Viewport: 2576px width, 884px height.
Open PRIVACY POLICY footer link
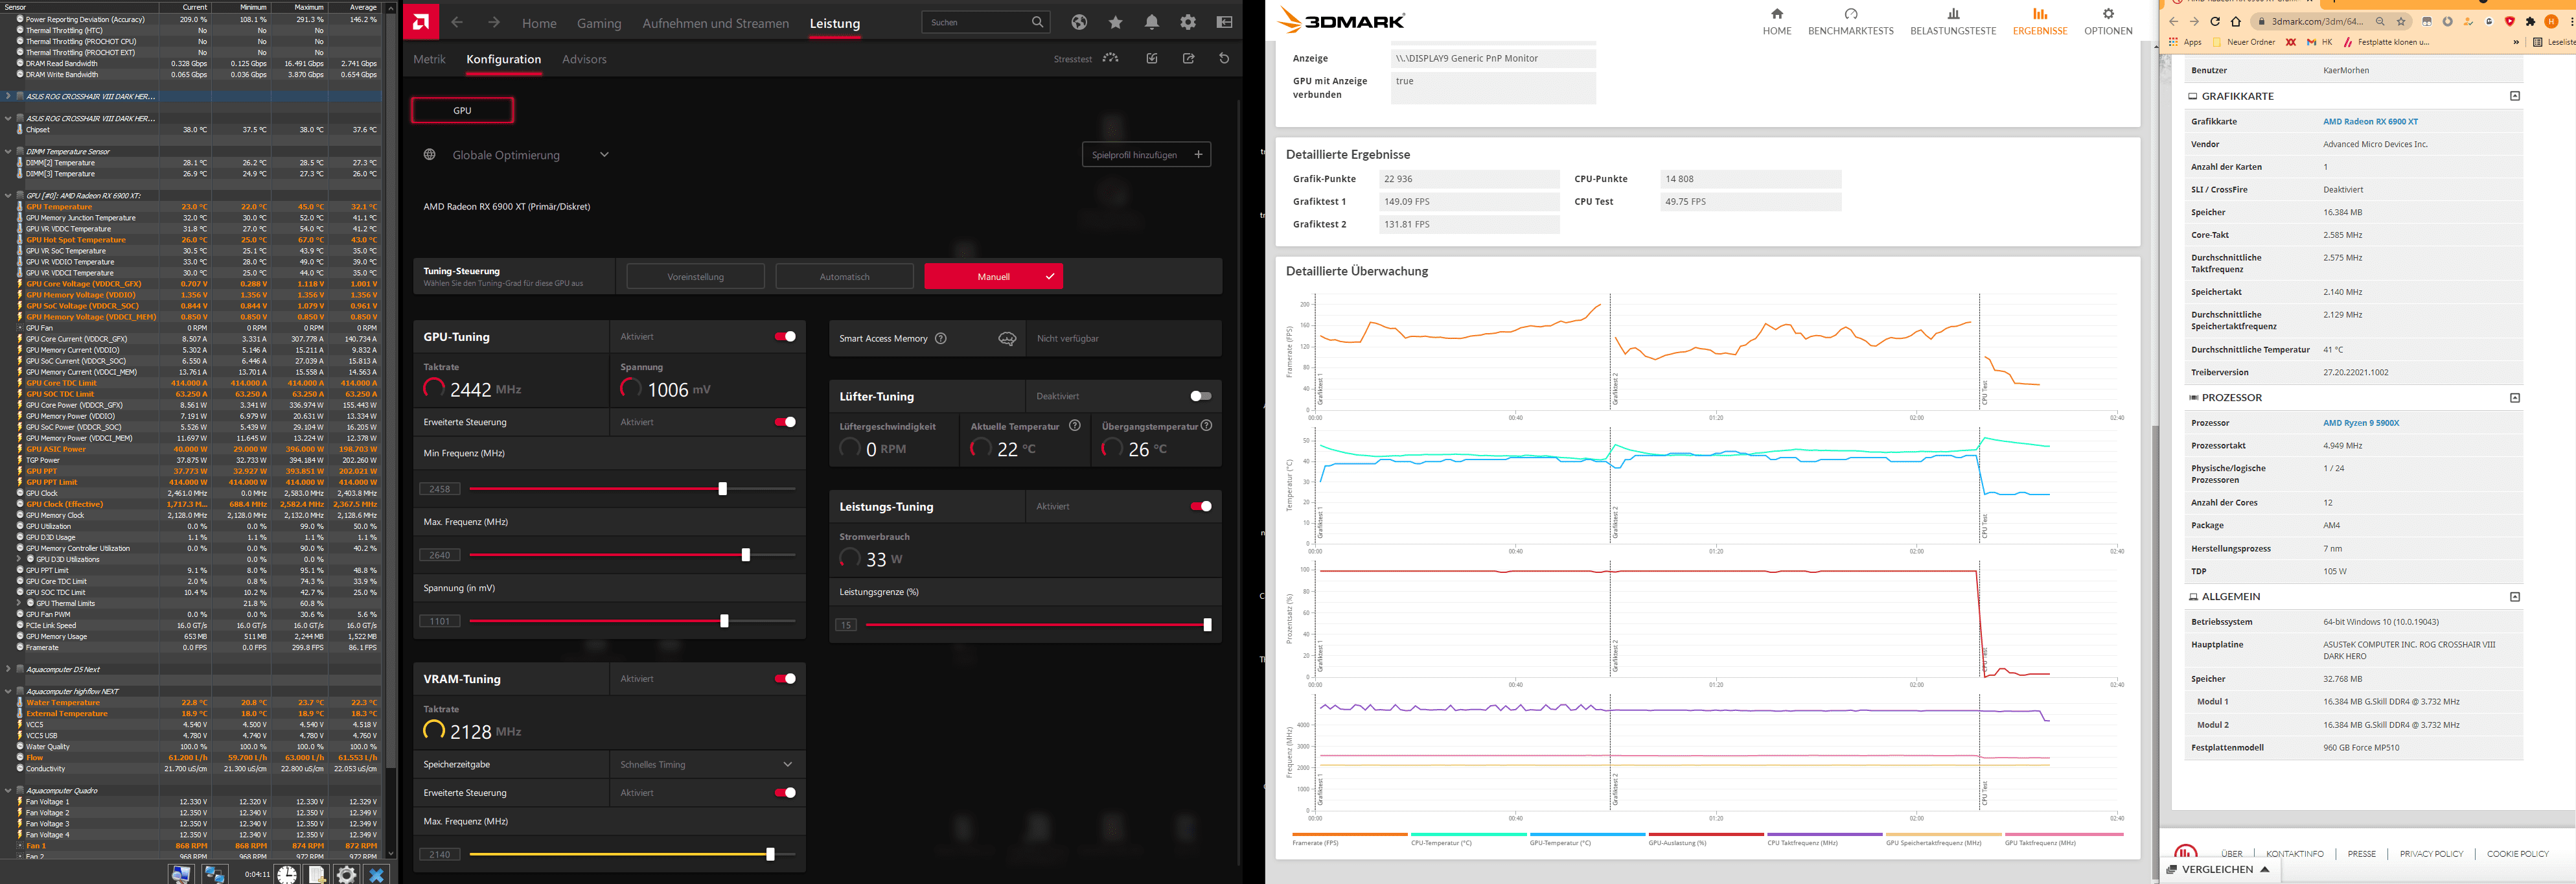pos(2431,853)
